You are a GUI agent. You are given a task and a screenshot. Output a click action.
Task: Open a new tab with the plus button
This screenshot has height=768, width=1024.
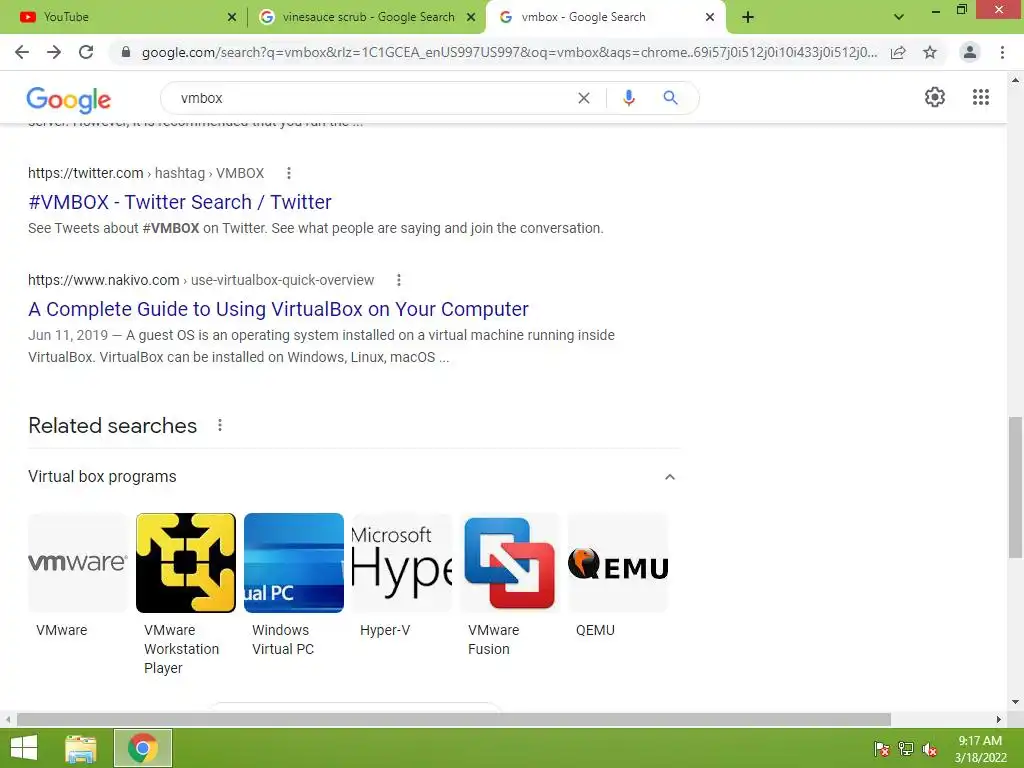point(748,17)
